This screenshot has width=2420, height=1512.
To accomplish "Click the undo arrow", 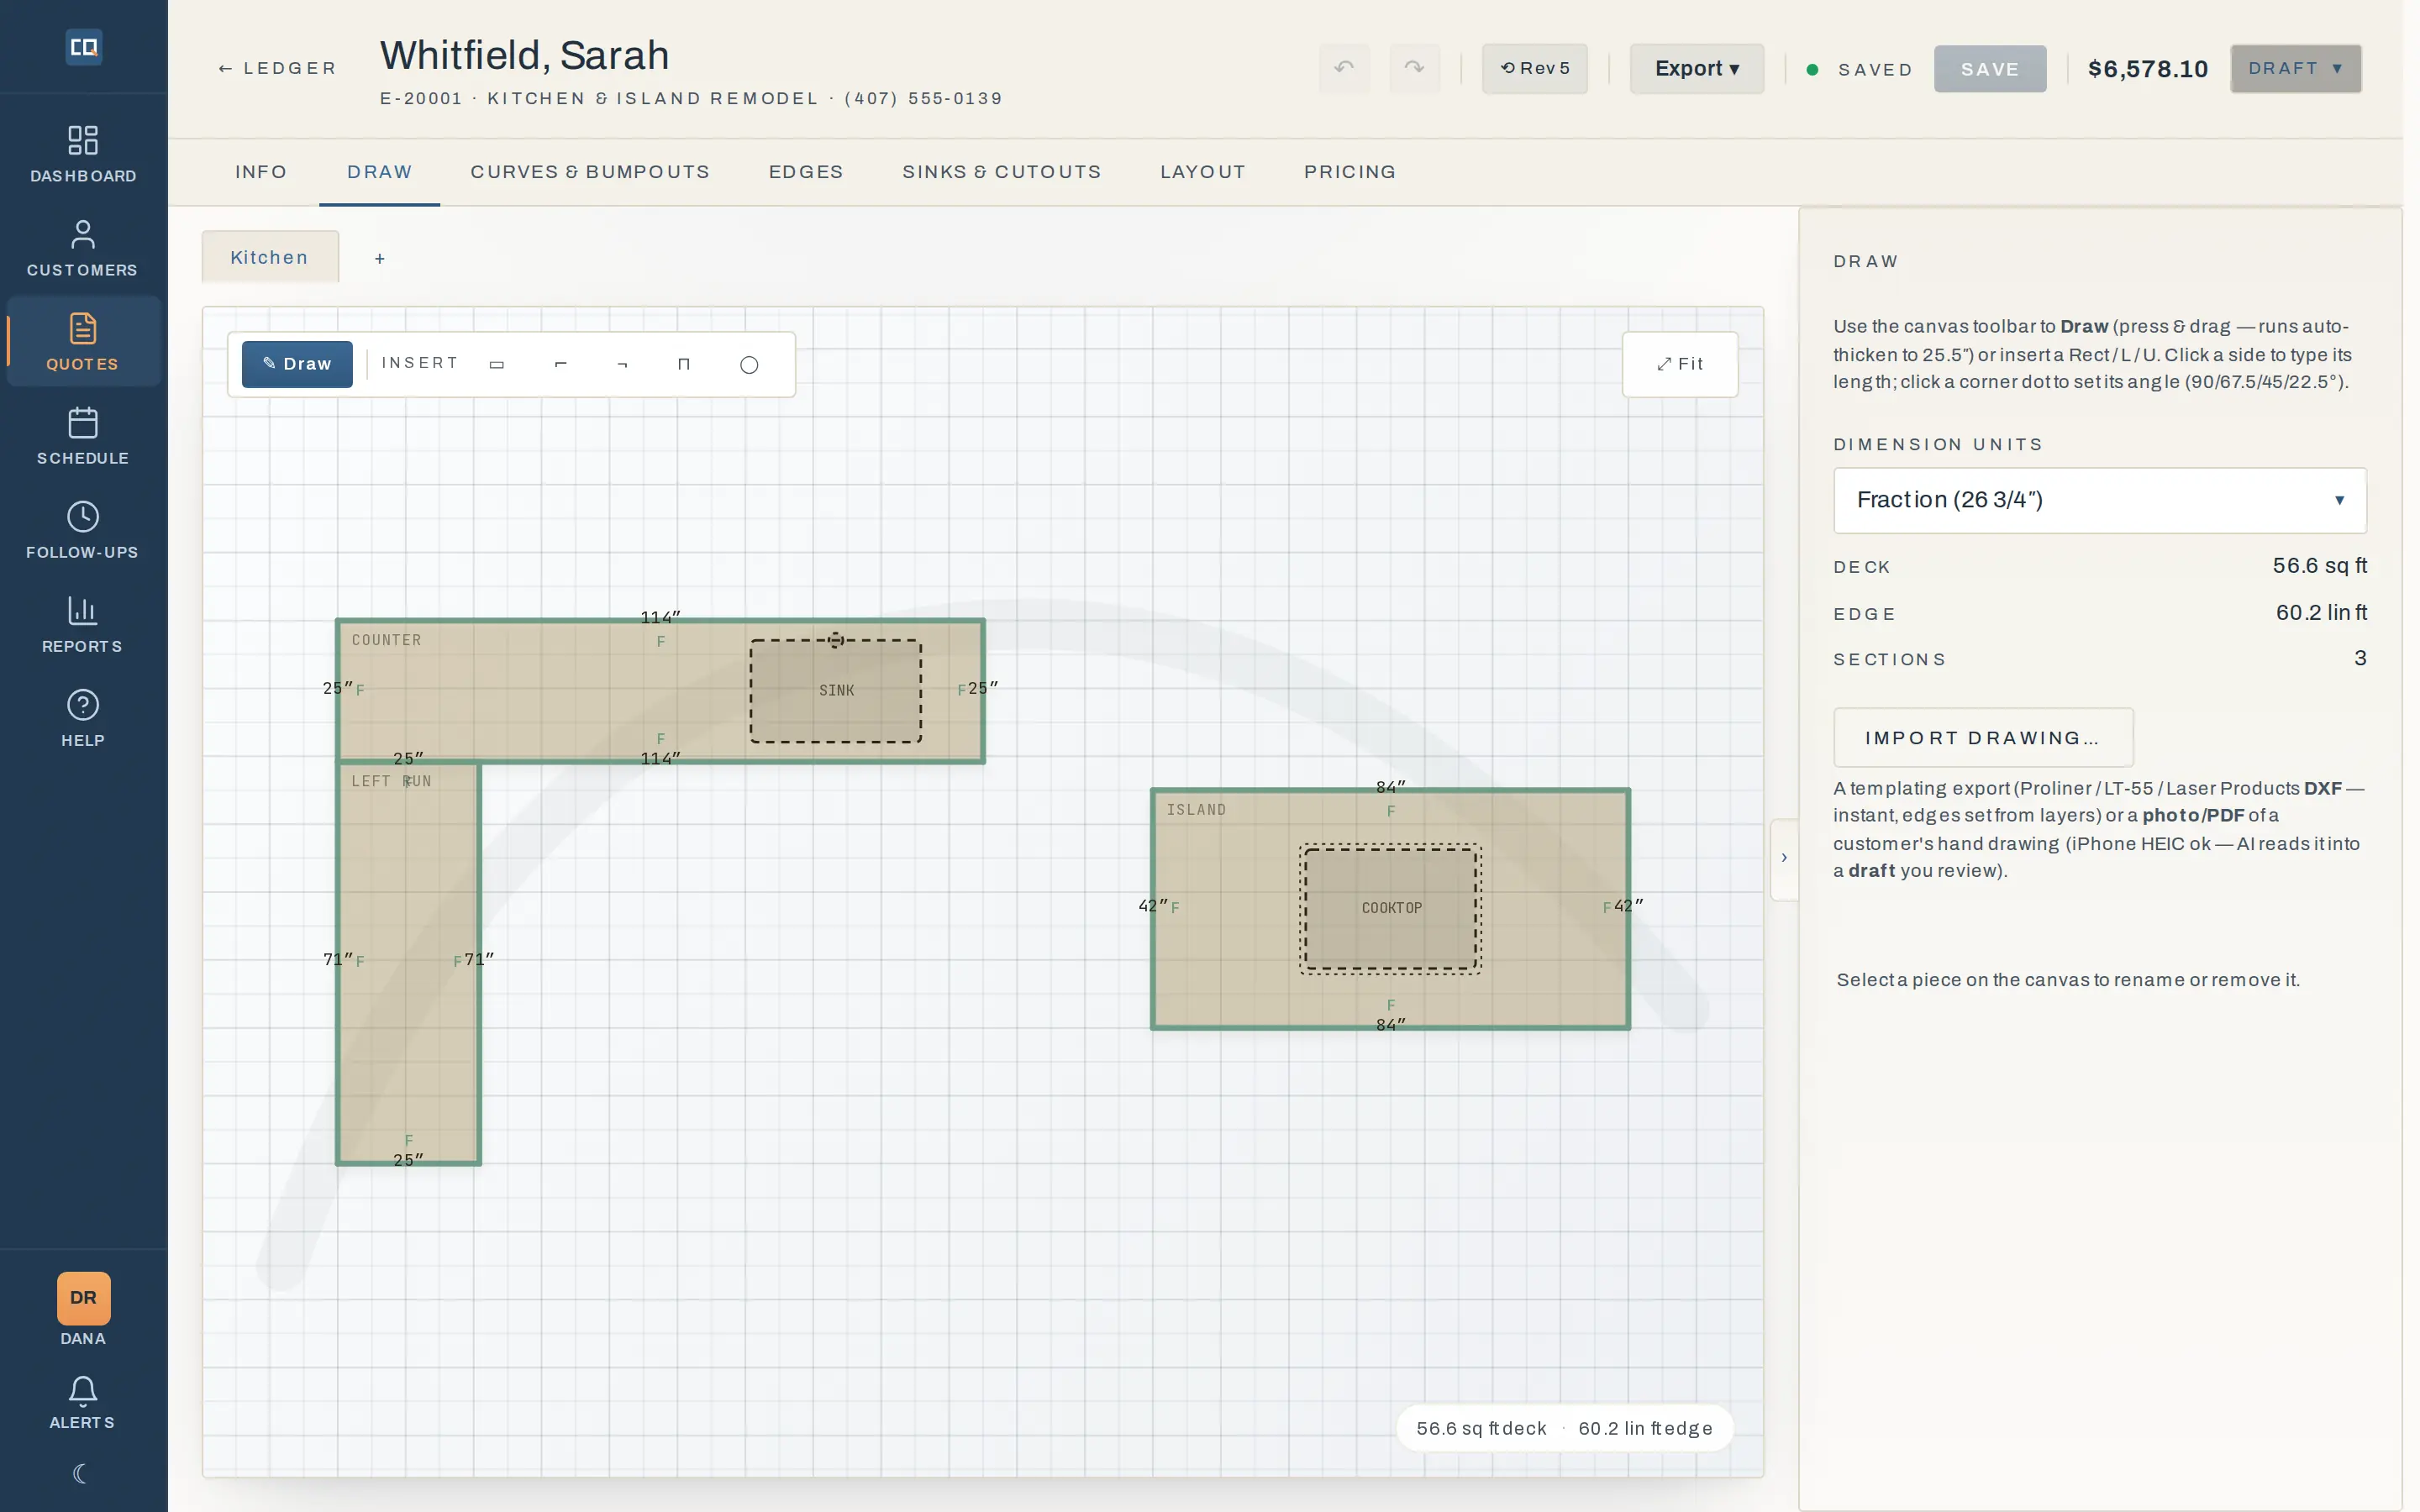I will tap(1344, 68).
